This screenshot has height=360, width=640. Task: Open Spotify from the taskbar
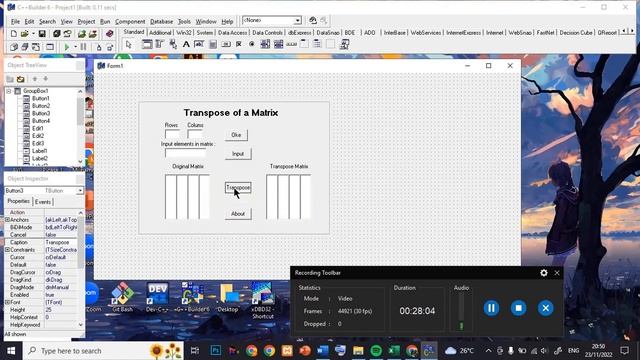pos(376,351)
